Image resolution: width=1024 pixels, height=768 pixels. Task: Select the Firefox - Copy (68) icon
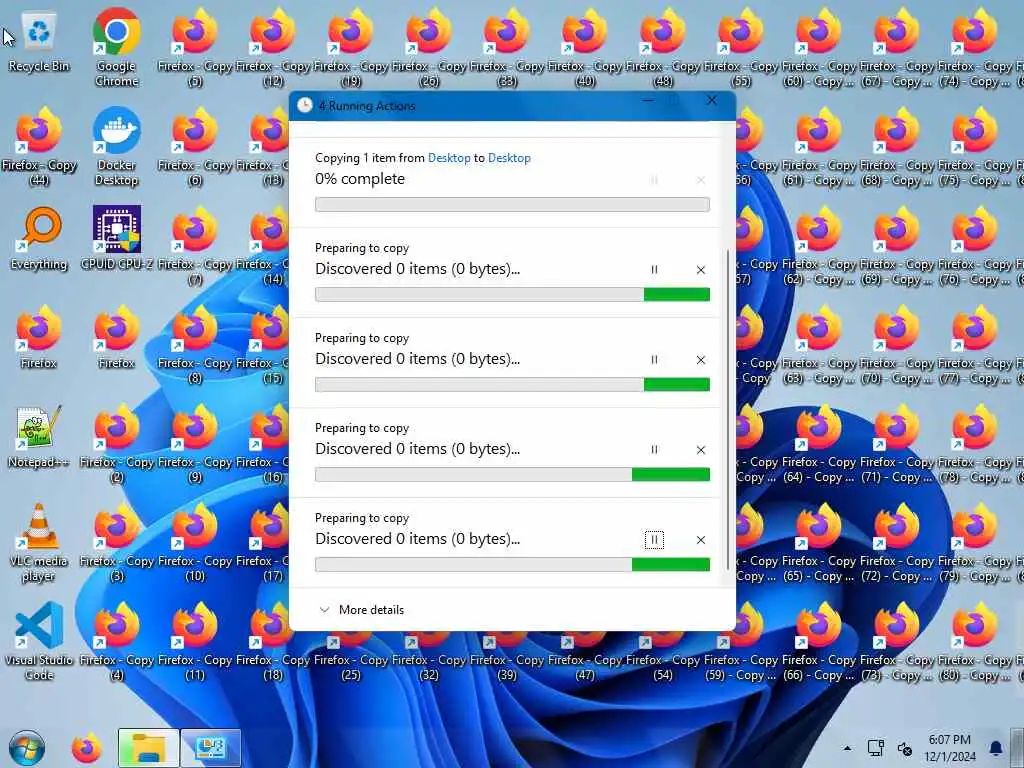click(x=896, y=146)
